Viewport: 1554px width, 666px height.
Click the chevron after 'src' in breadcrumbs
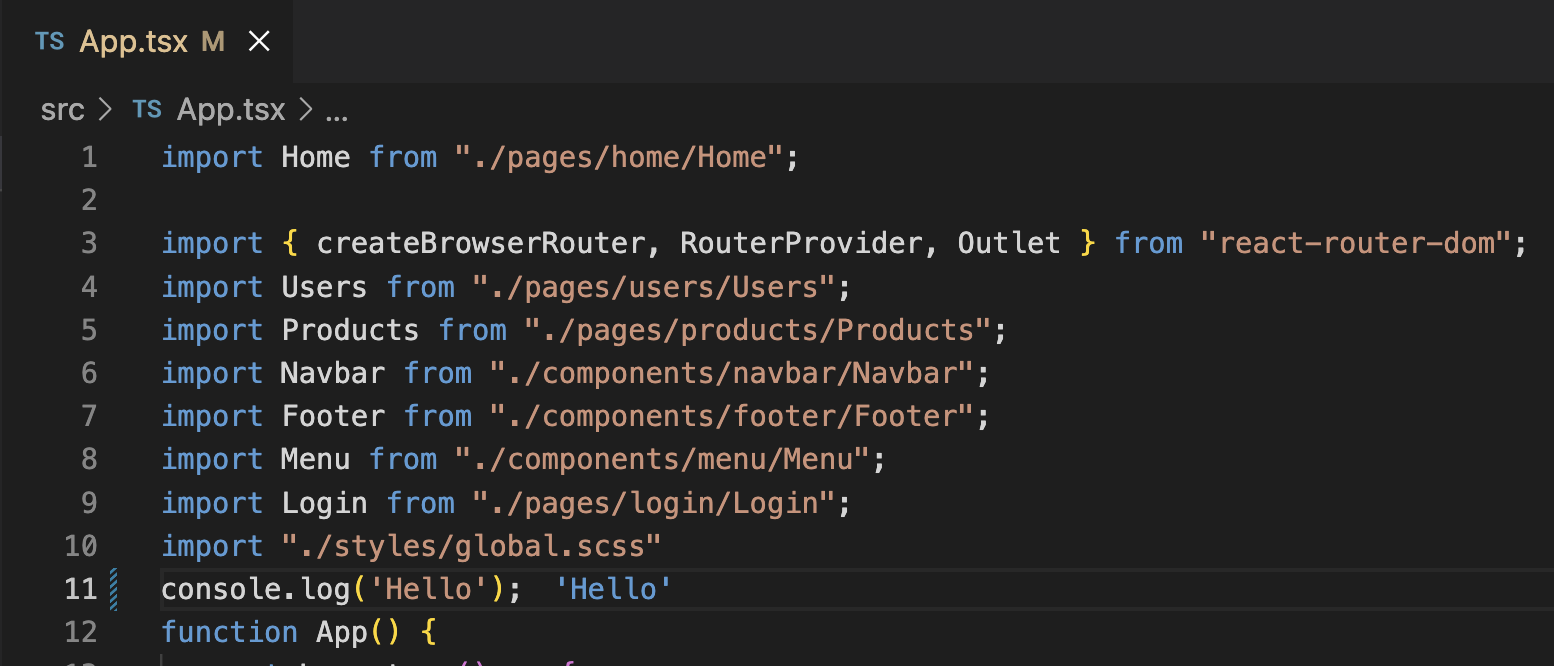pyautogui.click(x=104, y=110)
